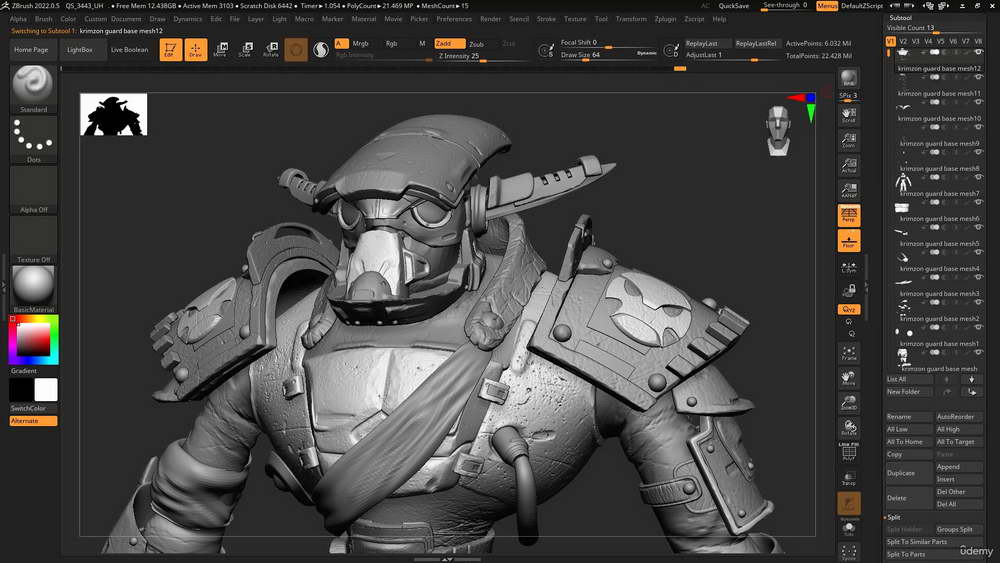Open the Texture Off selector
Viewport: 1000px width, 563px height.
pos(33,240)
